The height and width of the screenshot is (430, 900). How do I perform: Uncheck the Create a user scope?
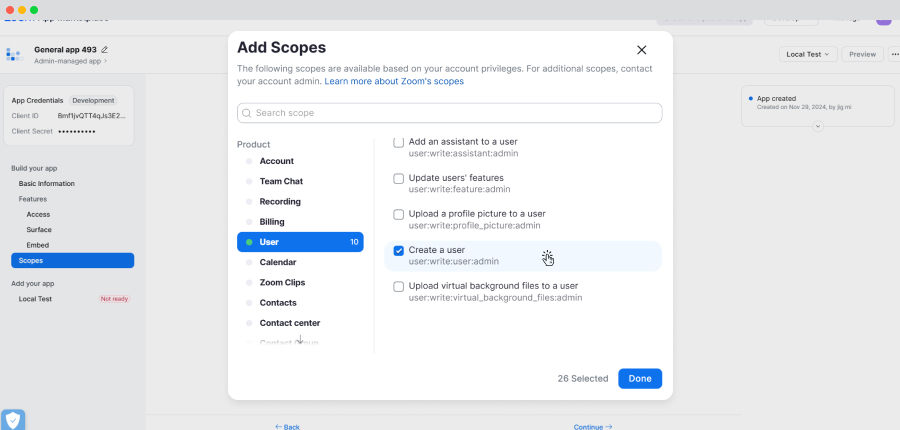point(398,250)
